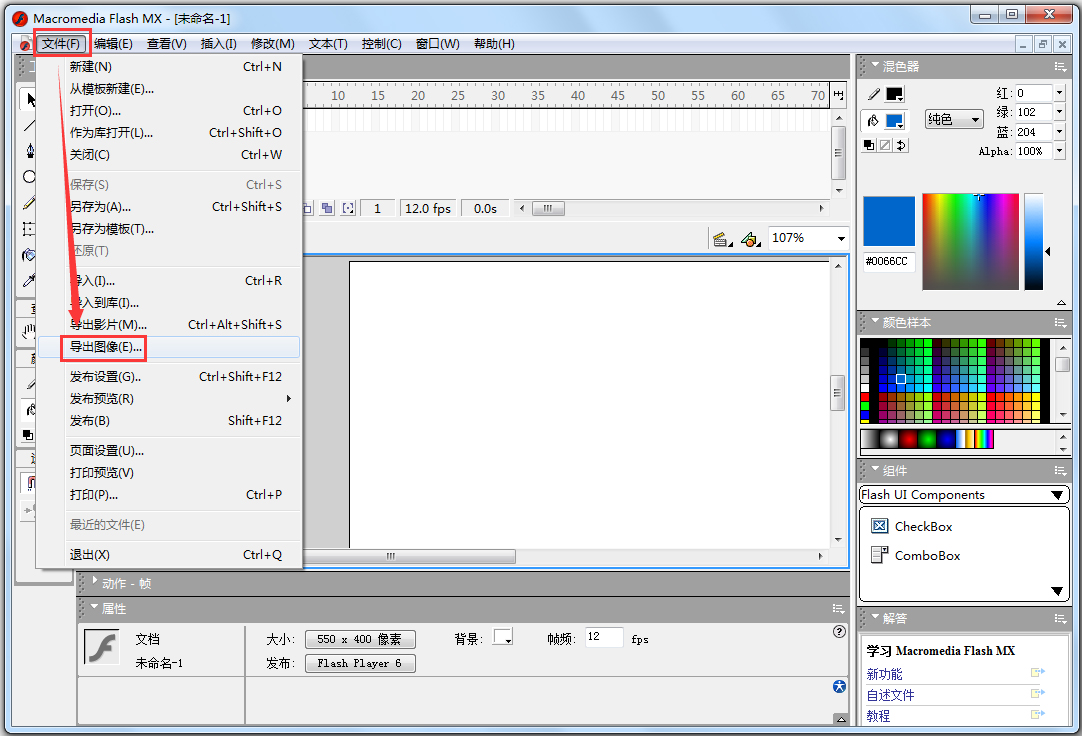The width and height of the screenshot is (1082, 736).
Task: Select the Free Transform tool
Action: coord(29,228)
